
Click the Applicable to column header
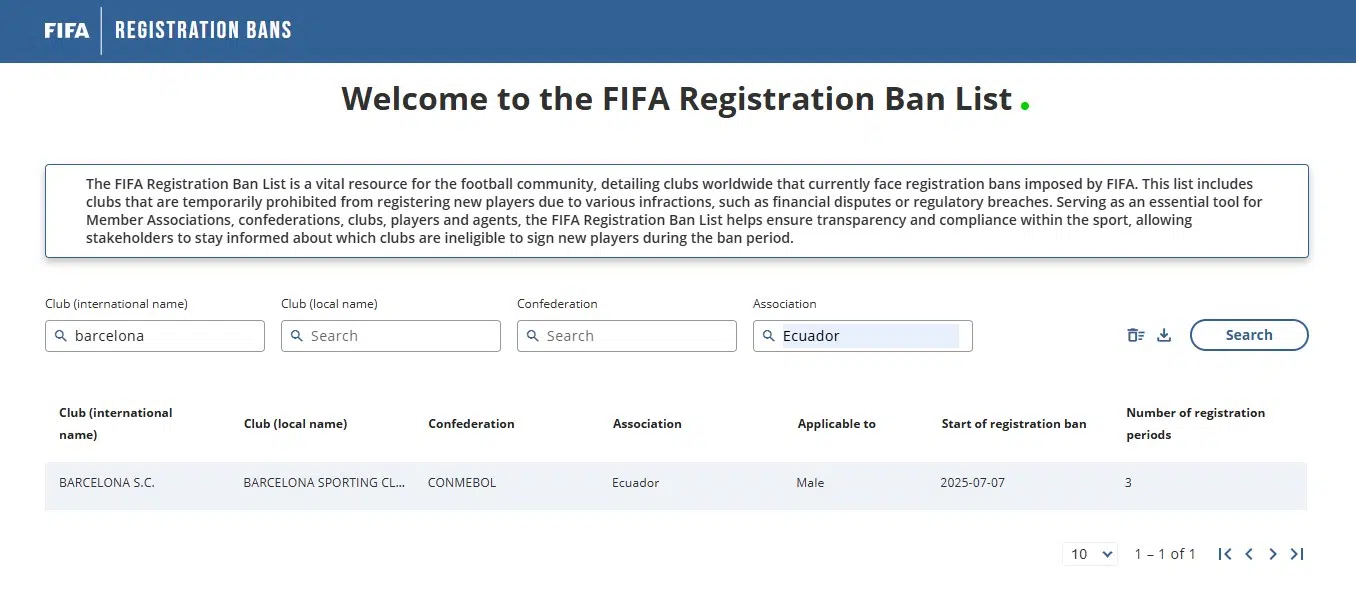[x=836, y=424]
